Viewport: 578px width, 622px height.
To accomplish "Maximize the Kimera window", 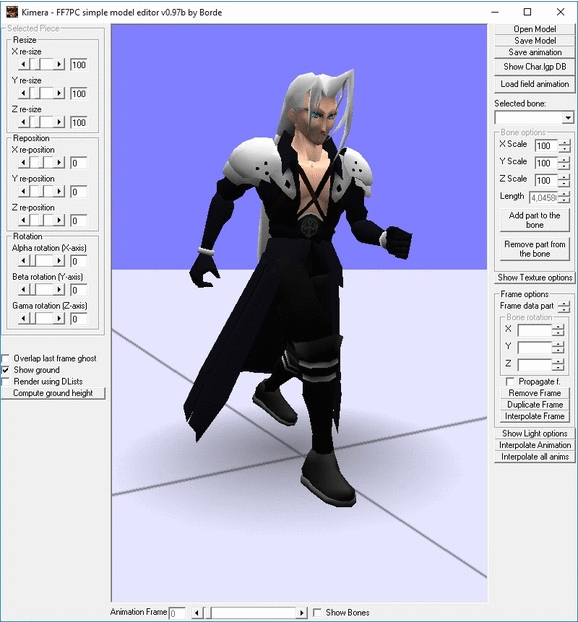I will pyautogui.click(x=527, y=12).
